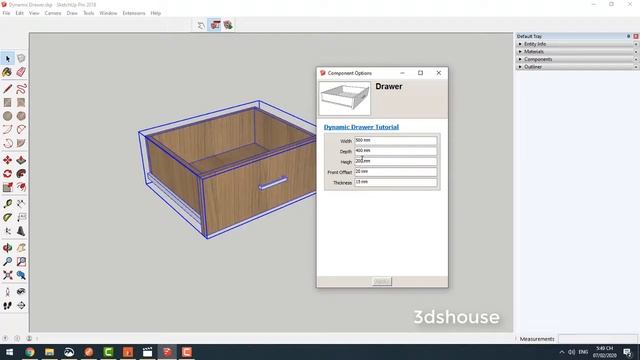Activate the Push/Pull tool
The width and height of the screenshot is (640, 360).
click(21, 160)
